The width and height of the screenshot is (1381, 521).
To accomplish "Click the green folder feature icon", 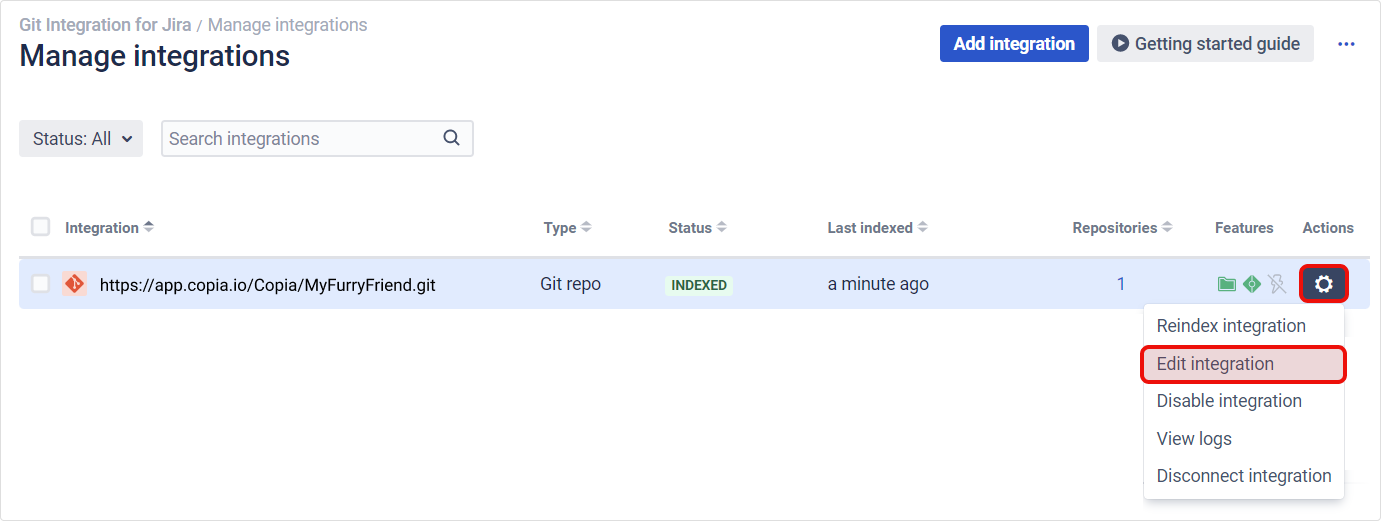I will pyautogui.click(x=1226, y=285).
